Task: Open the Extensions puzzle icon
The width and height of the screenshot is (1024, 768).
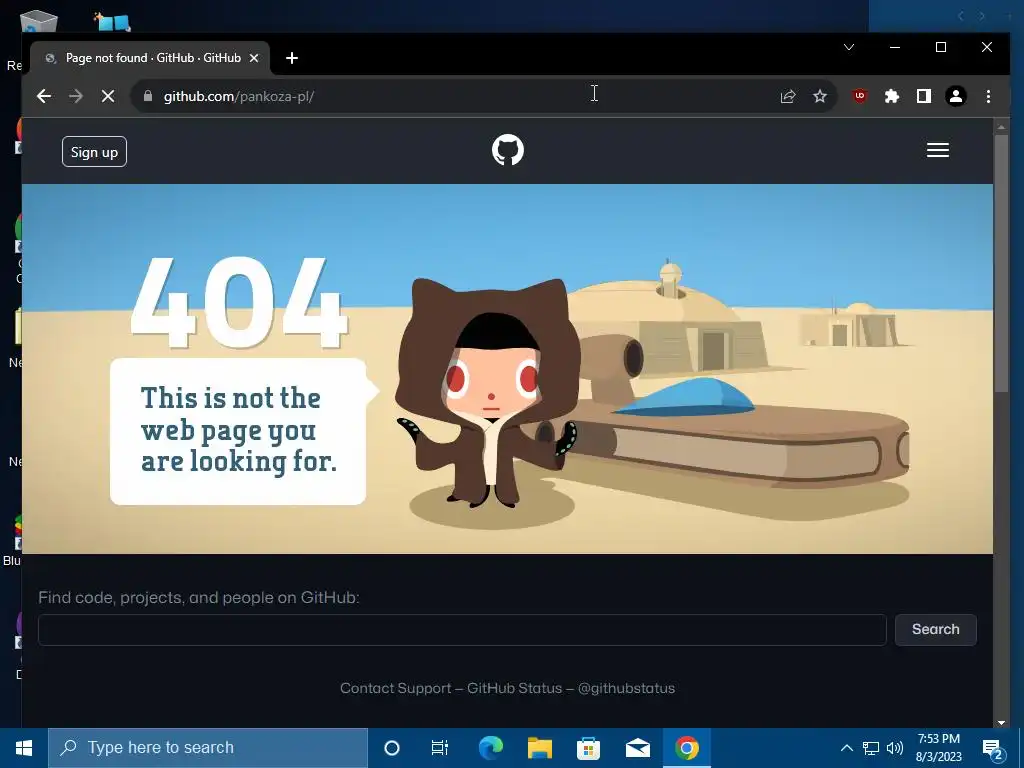Action: click(891, 96)
